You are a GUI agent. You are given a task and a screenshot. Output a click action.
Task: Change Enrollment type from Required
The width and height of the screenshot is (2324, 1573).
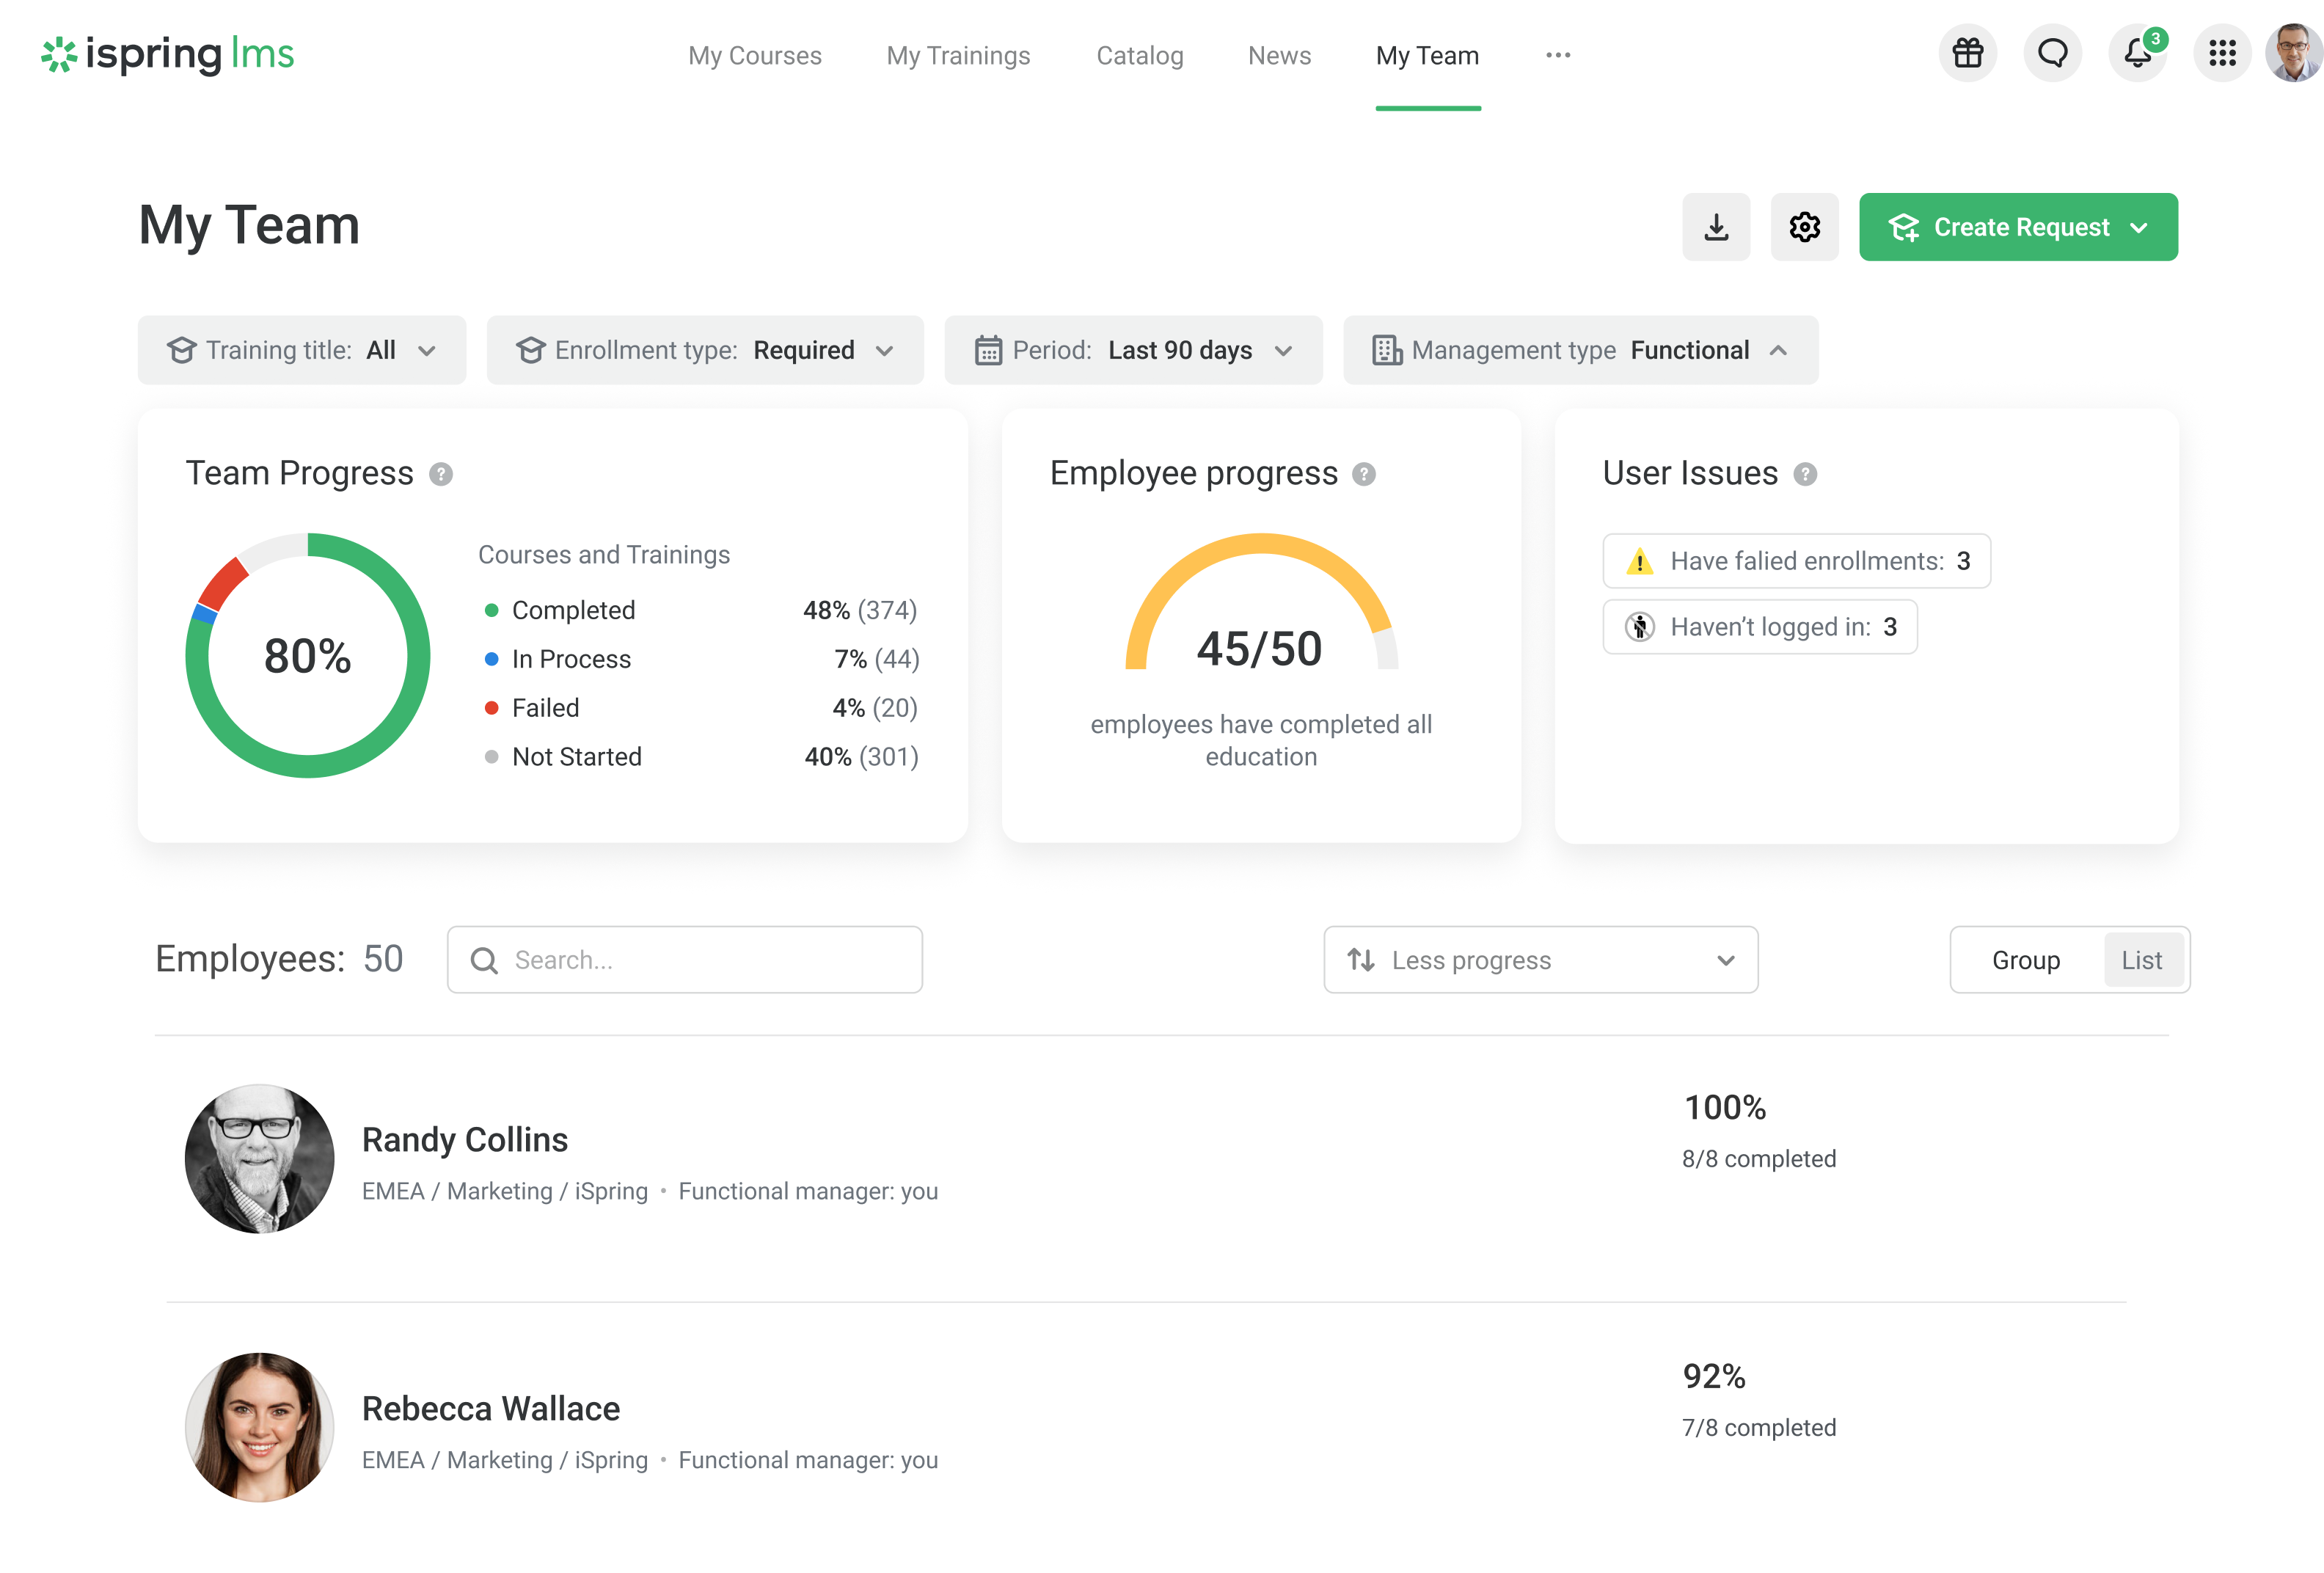(705, 350)
